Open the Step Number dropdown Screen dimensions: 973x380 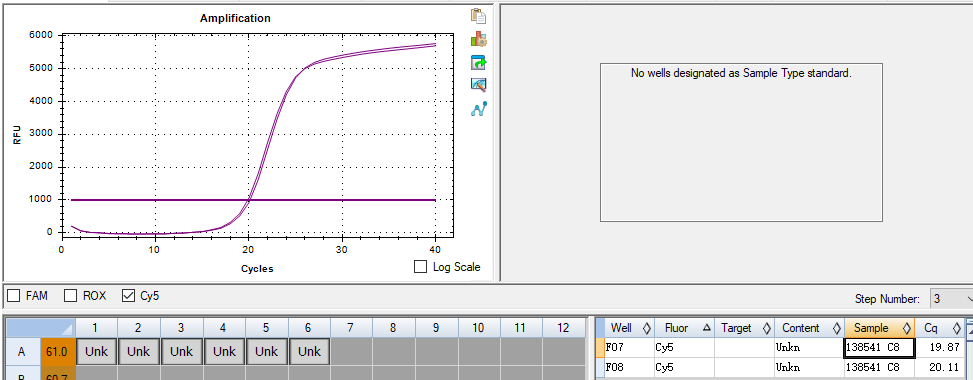coord(951,299)
